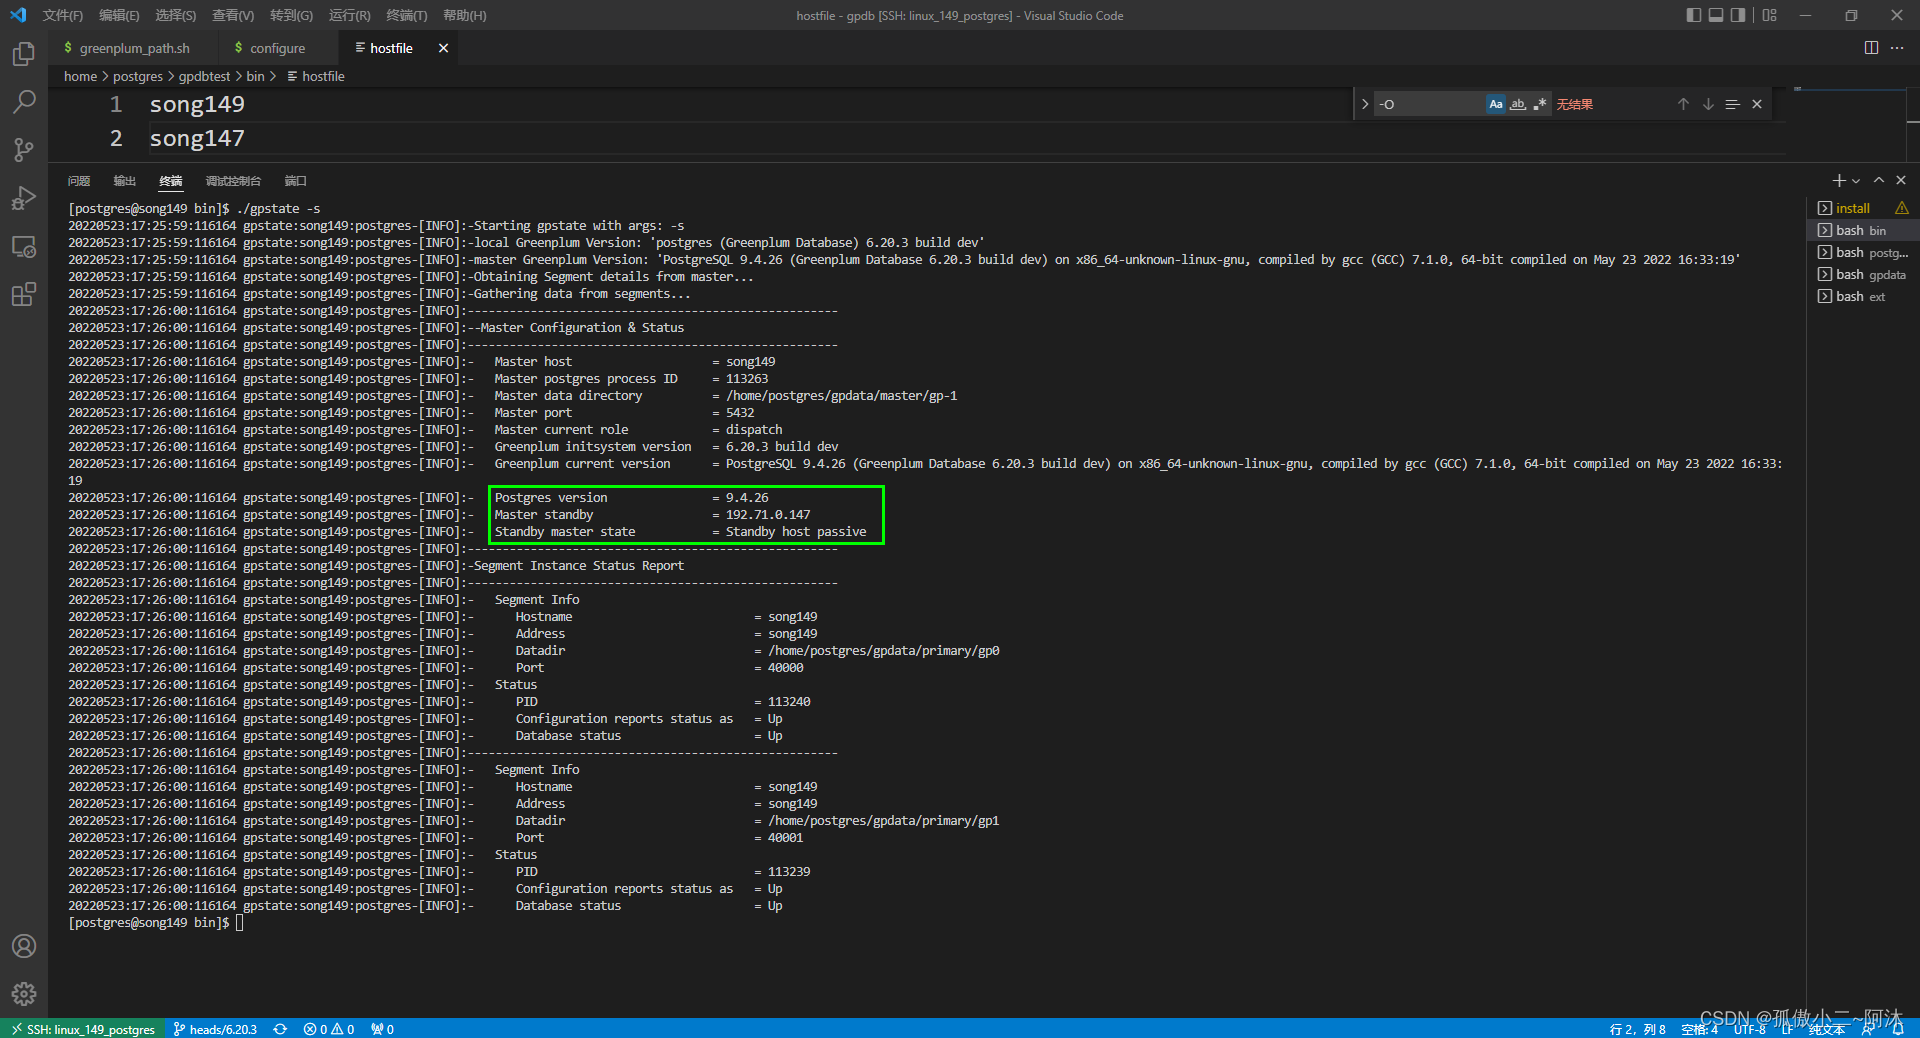1920x1038 pixels.
Task: Open the 问题 (Problems) panel tab
Action: [79, 181]
